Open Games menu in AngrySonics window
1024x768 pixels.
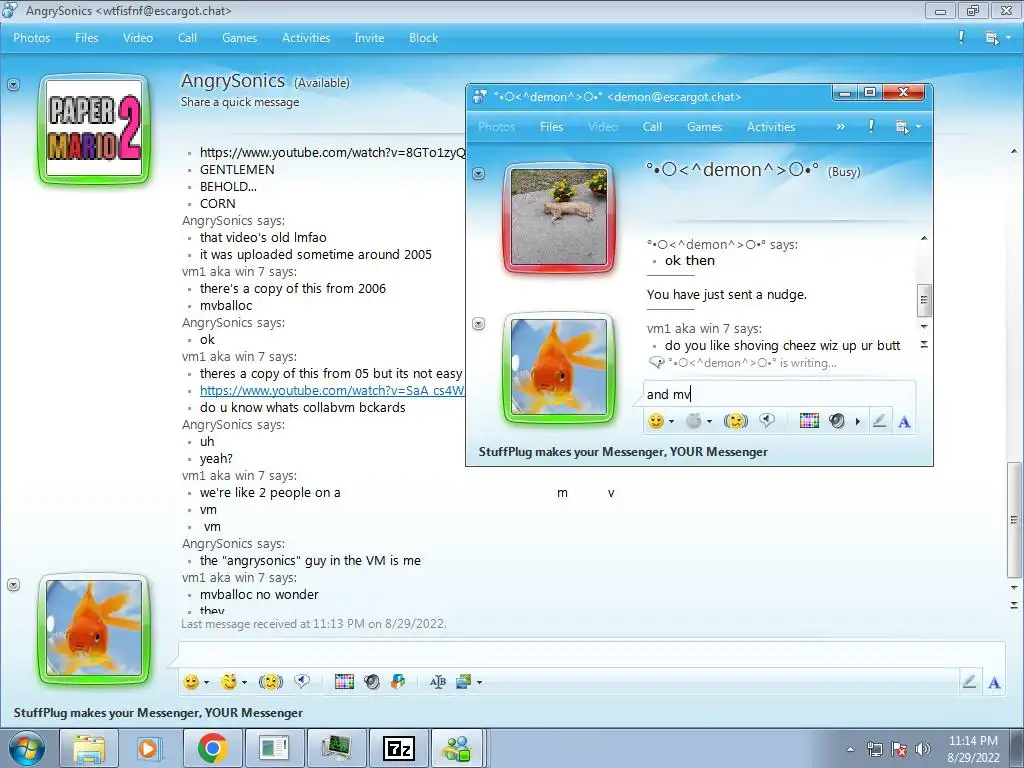pyautogui.click(x=240, y=38)
